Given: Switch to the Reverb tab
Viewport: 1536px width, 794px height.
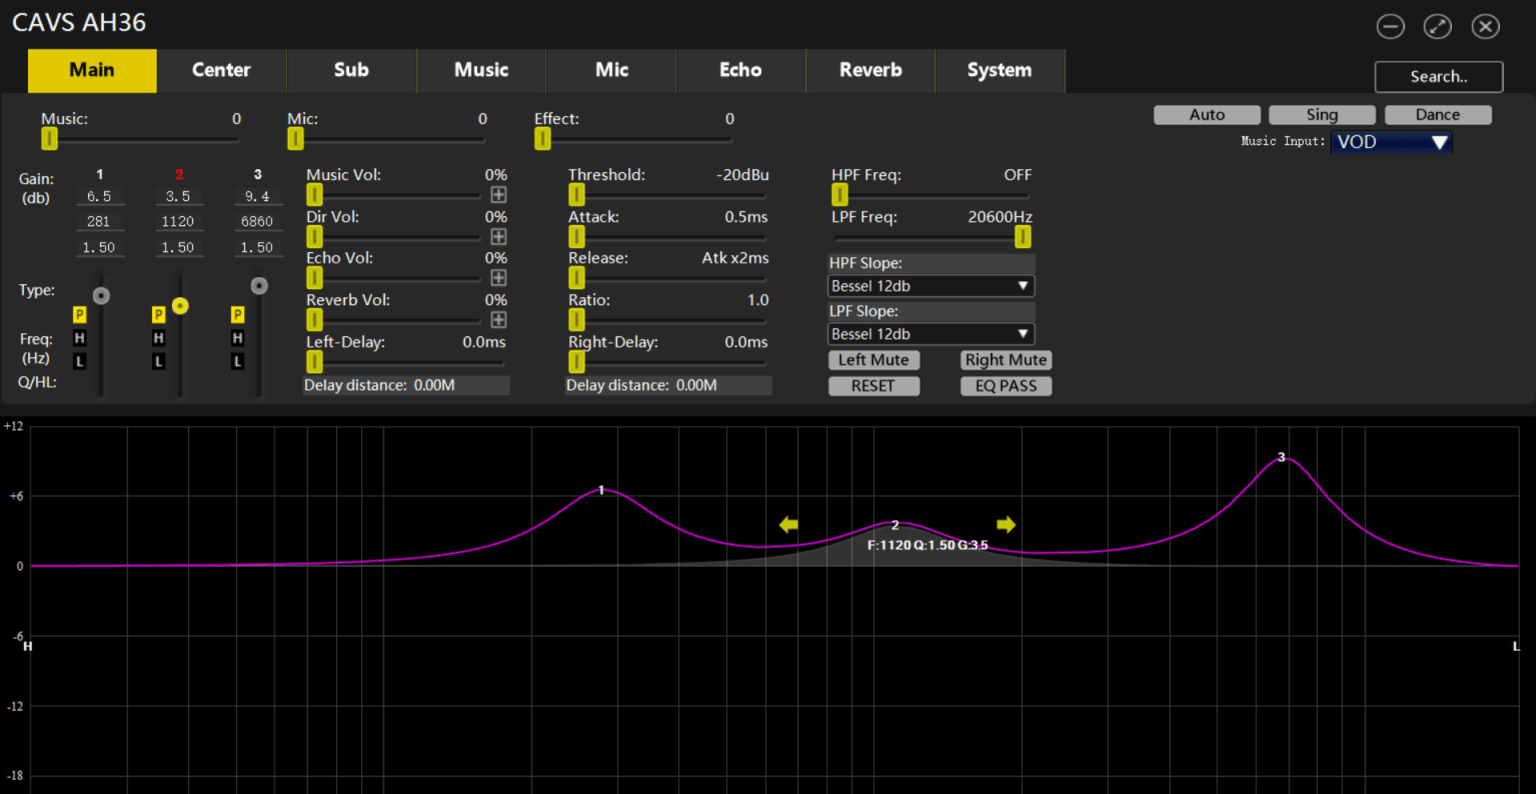Looking at the screenshot, I should 870,70.
